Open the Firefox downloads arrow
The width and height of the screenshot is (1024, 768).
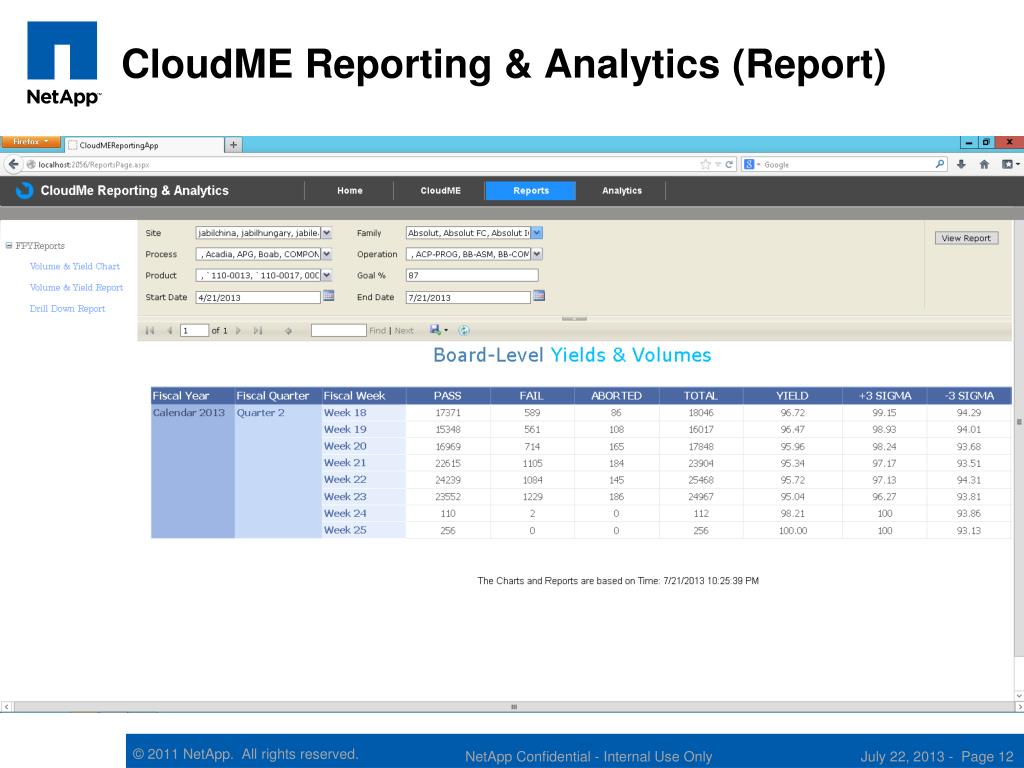[x=961, y=165]
